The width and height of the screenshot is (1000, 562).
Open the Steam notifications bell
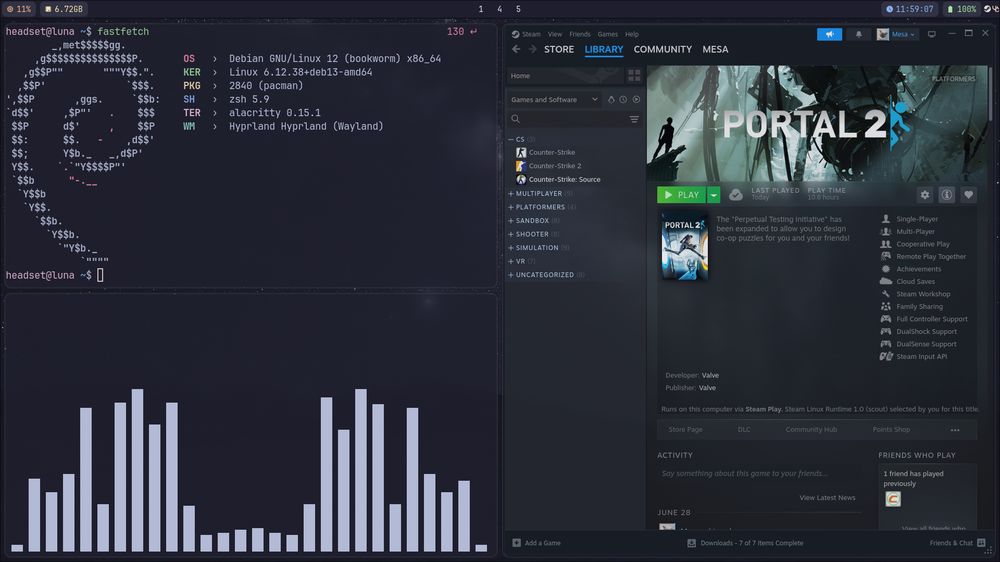coord(858,34)
